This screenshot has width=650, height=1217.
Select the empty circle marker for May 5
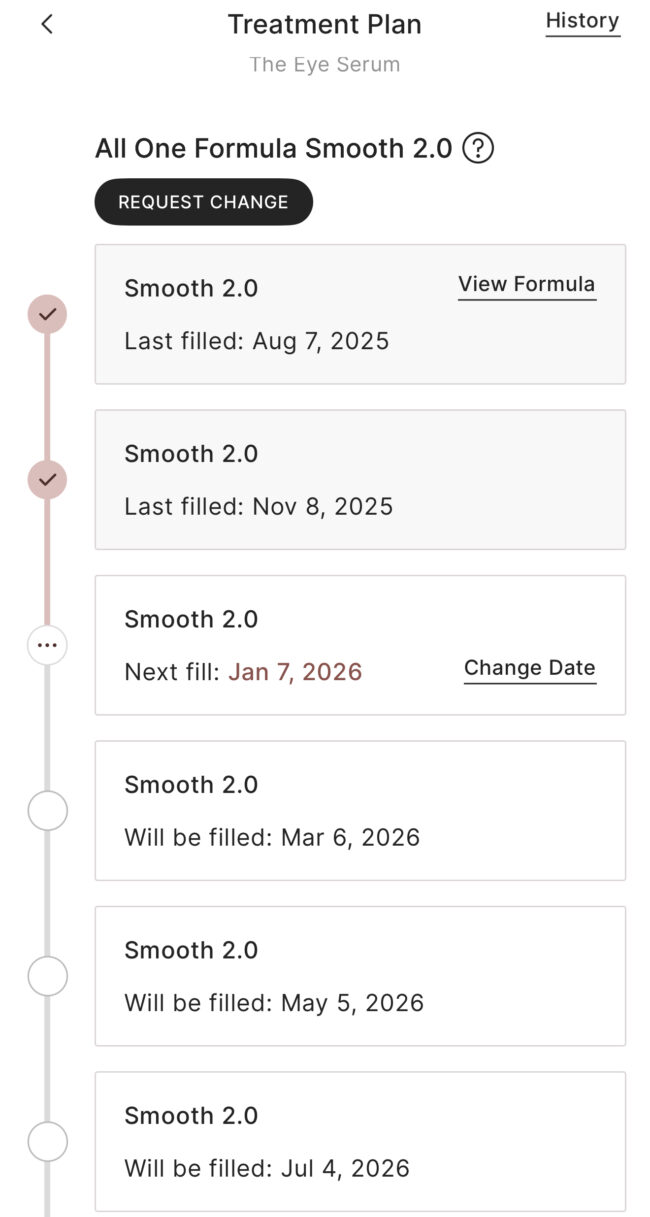[47, 976]
